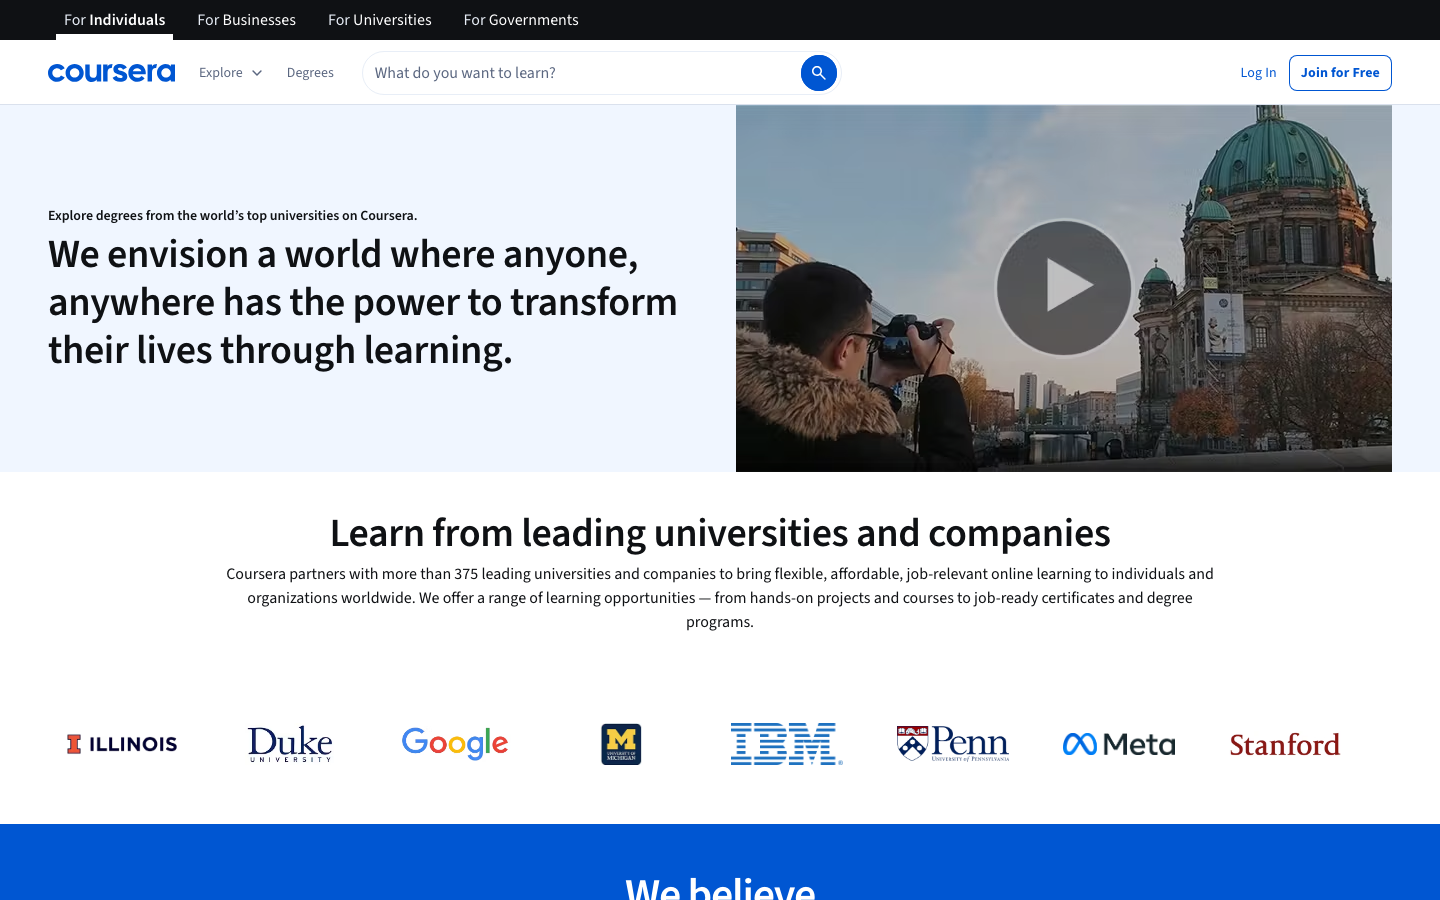Click the hero video thumbnail of the Berlin cathedral
1440x900 pixels.
[x=1064, y=288]
